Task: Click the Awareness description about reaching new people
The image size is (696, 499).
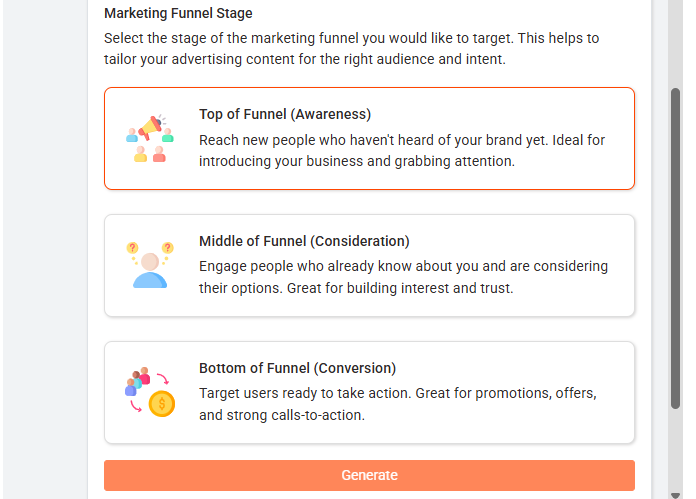Action: point(402,150)
